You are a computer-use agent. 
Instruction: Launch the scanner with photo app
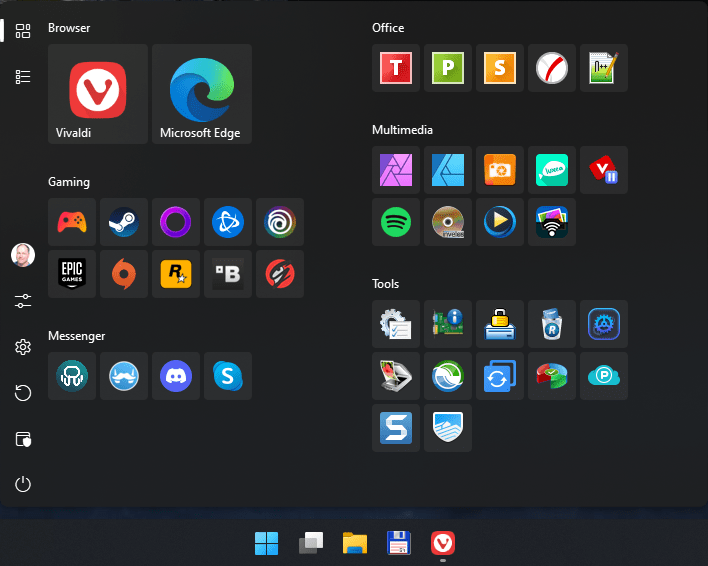396,376
